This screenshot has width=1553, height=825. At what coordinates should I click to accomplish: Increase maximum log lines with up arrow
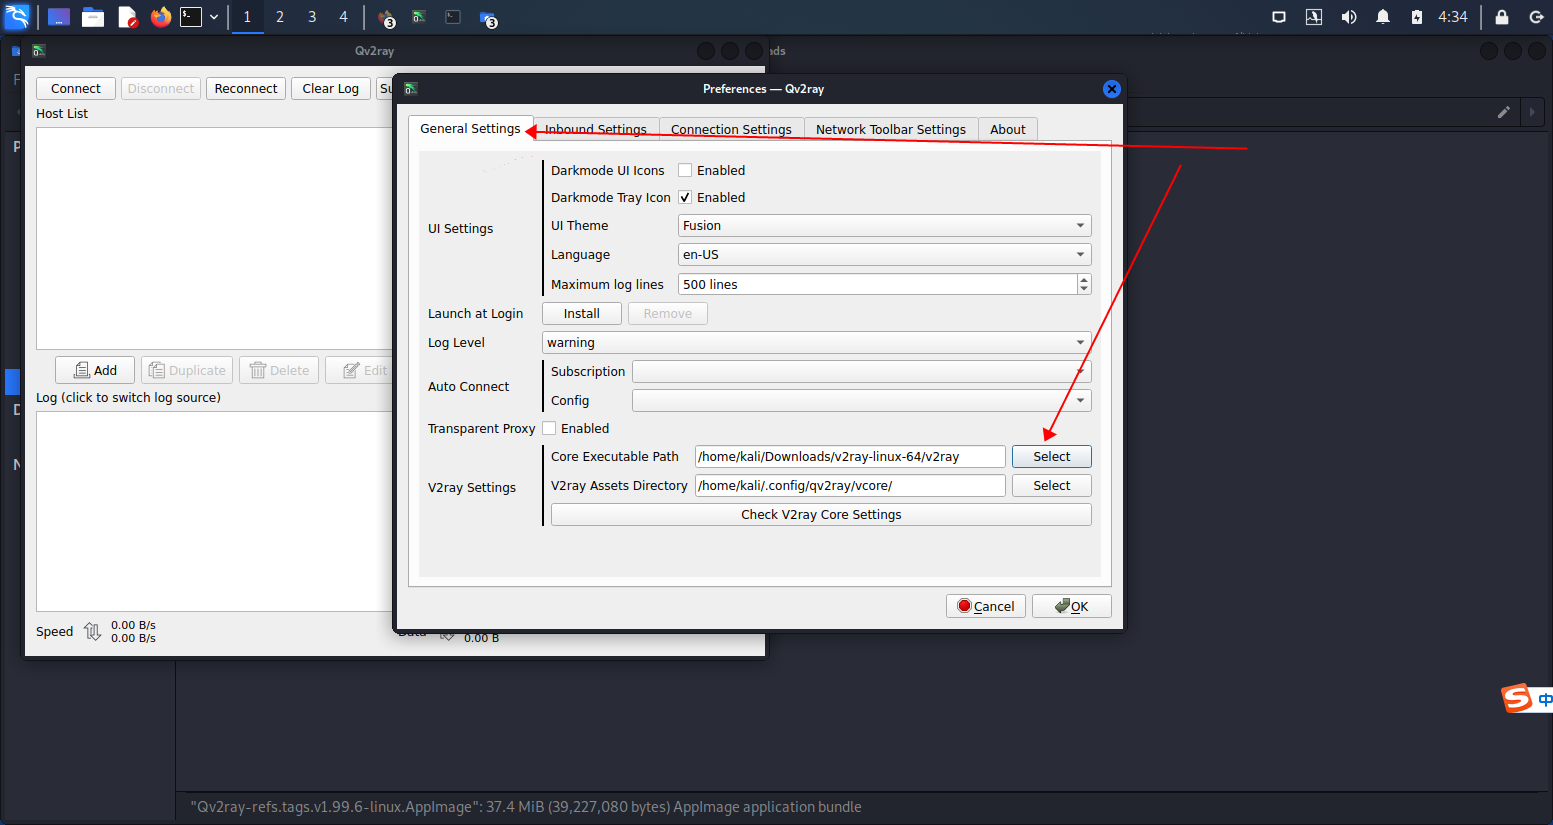pyautogui.click(x=1084, y=279)
